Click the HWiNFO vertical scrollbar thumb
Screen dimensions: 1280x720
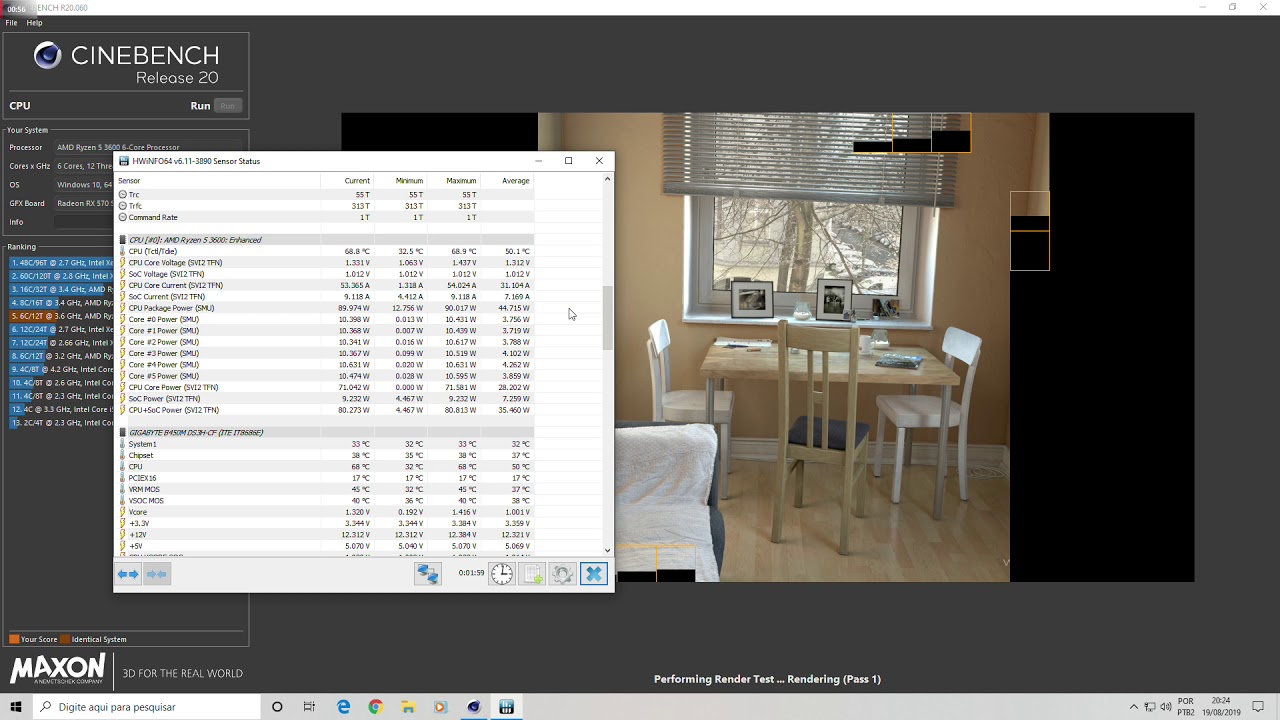(x=607, y=318)
